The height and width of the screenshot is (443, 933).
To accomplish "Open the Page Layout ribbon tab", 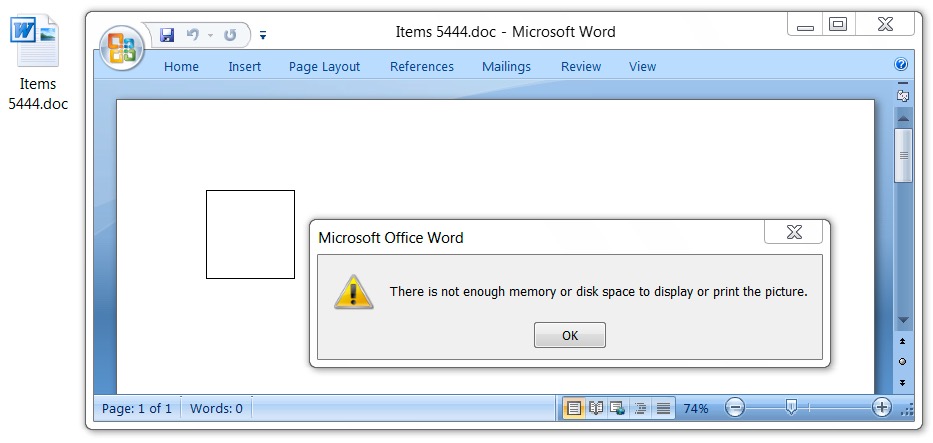I will pos(324,67).
